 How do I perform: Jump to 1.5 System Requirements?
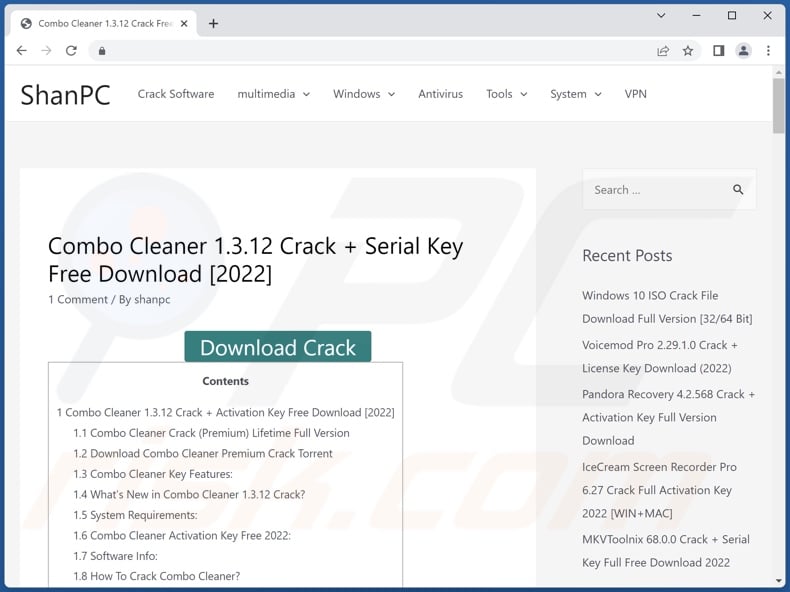coord(135,515)
